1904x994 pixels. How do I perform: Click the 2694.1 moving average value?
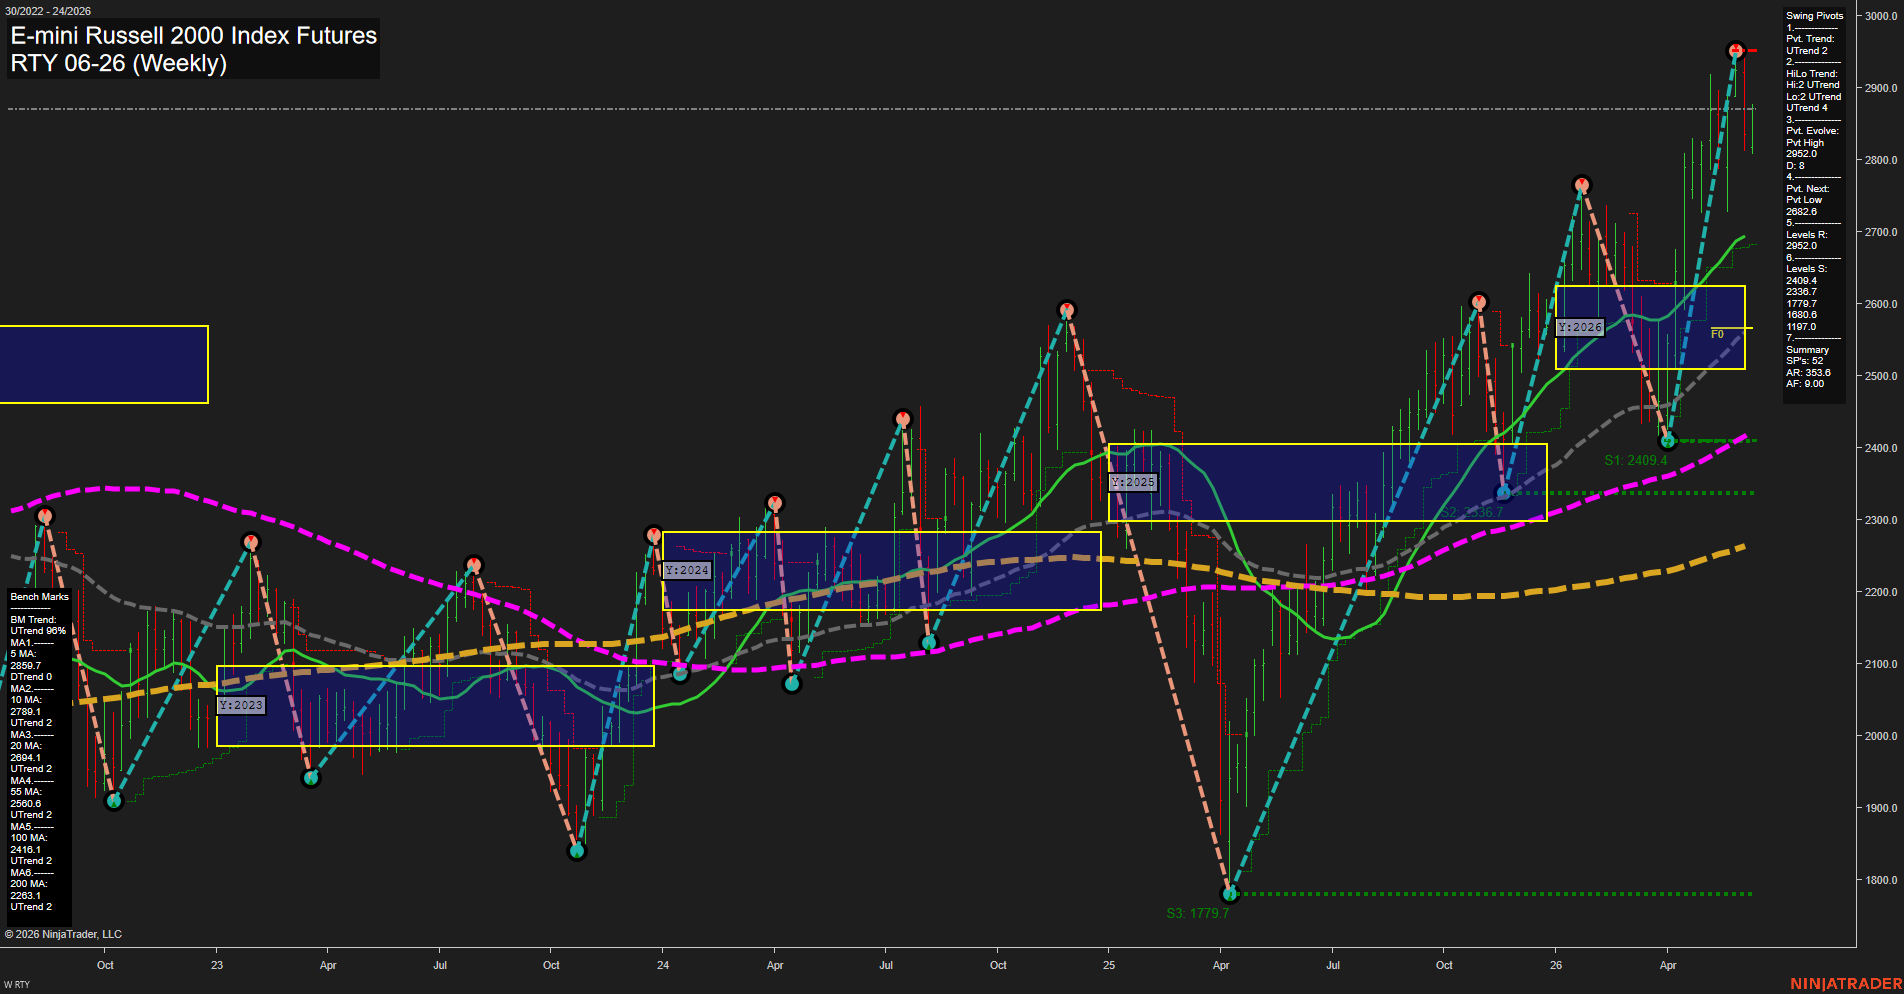26,758
